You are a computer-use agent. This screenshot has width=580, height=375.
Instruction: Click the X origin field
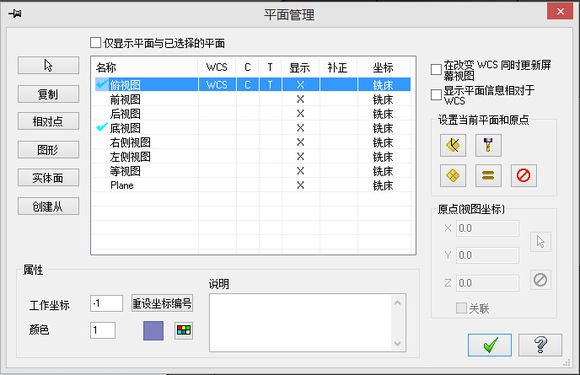pos(488,229)
